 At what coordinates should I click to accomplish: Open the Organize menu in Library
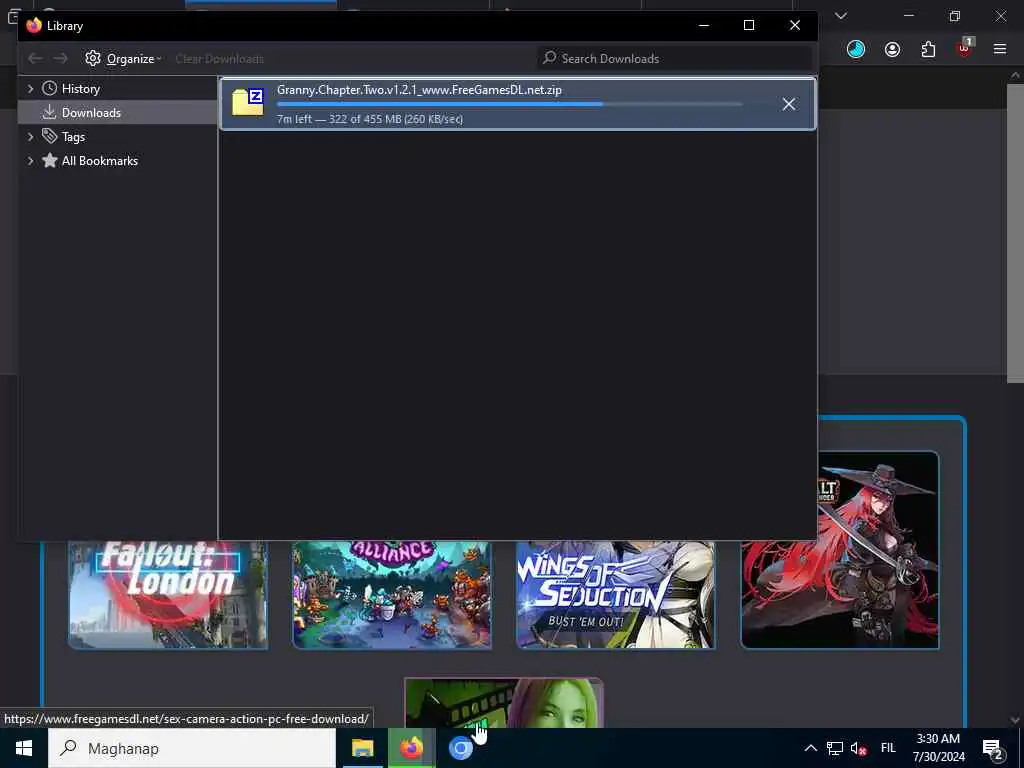(123, 59)
